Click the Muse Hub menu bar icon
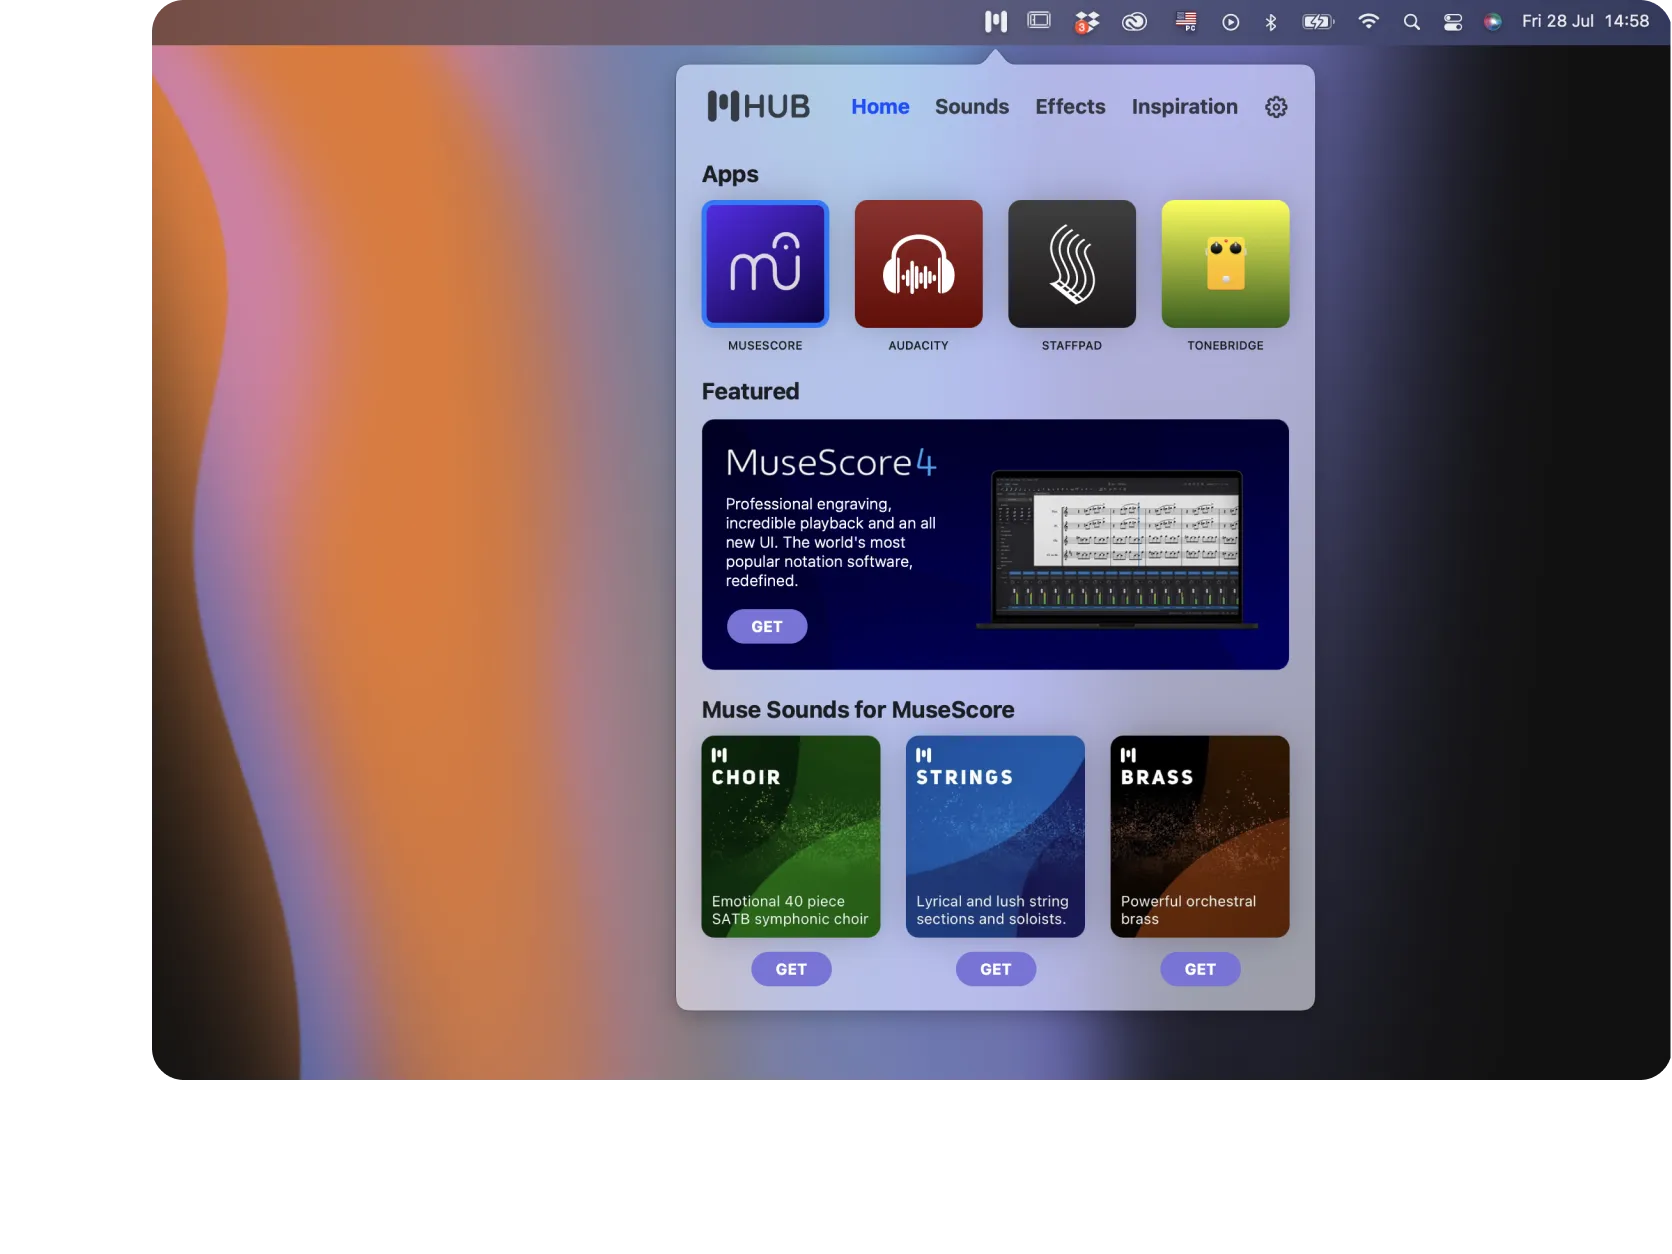 point(995,21)
